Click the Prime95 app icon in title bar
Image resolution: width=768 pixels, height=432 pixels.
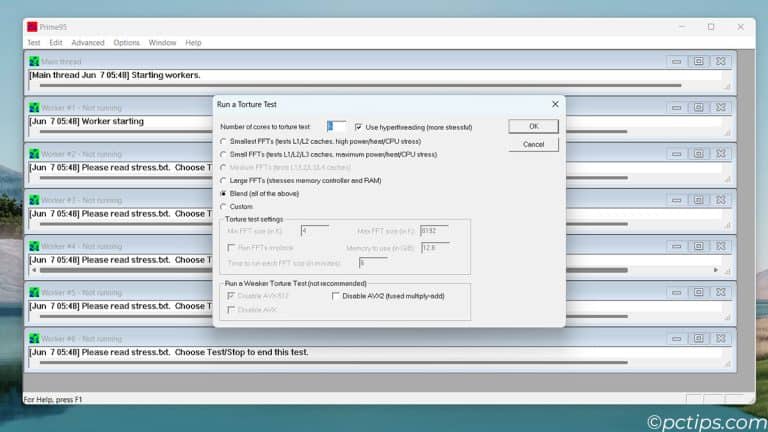tap(32, 27)
